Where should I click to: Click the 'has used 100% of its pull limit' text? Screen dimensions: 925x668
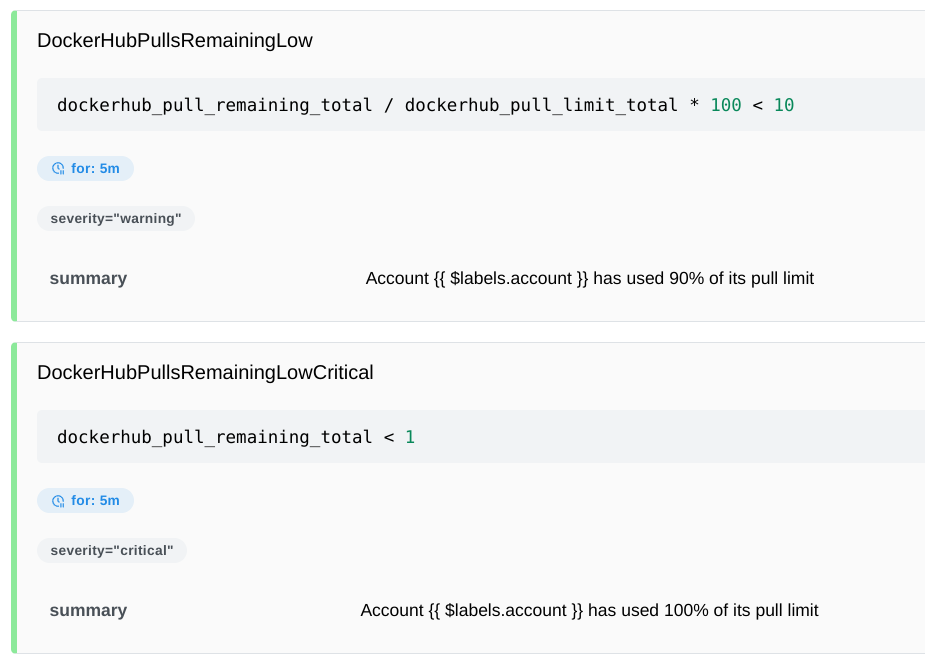point(703,611)
